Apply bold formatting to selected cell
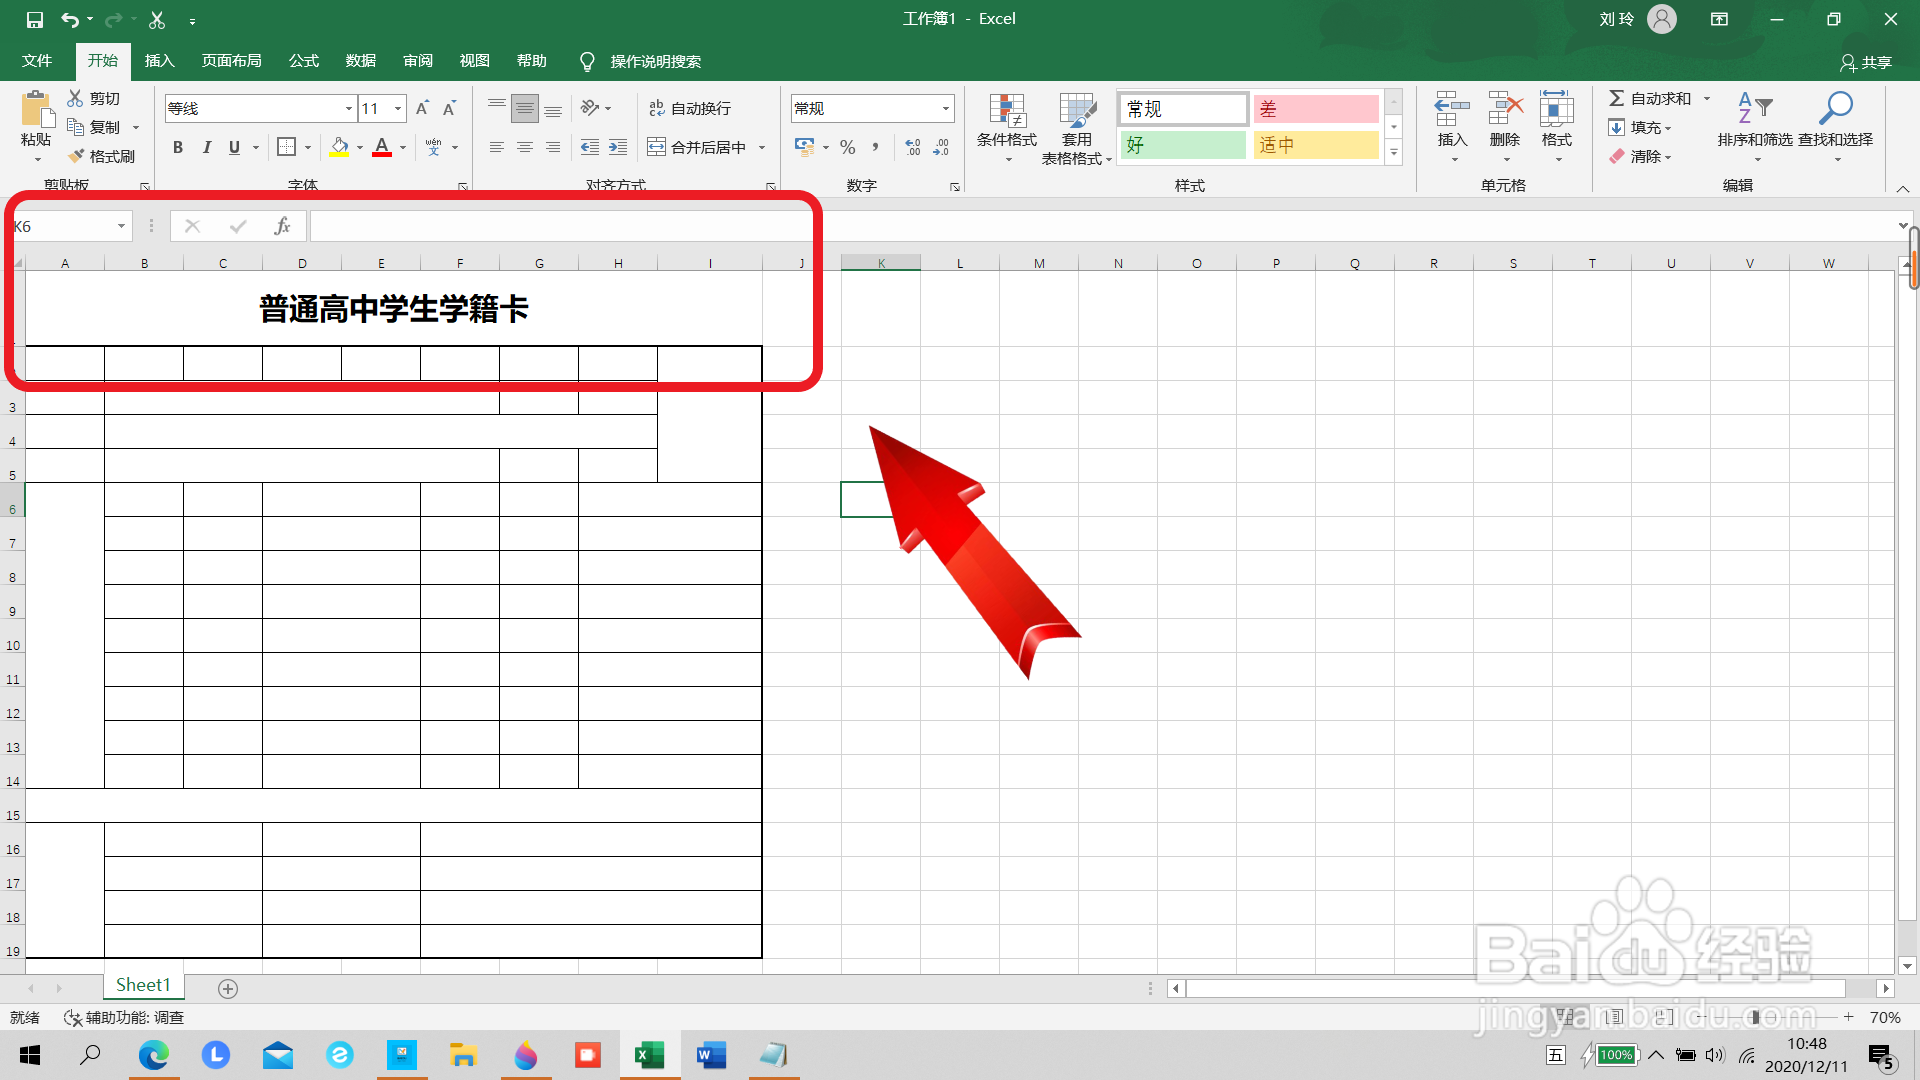 178,147
